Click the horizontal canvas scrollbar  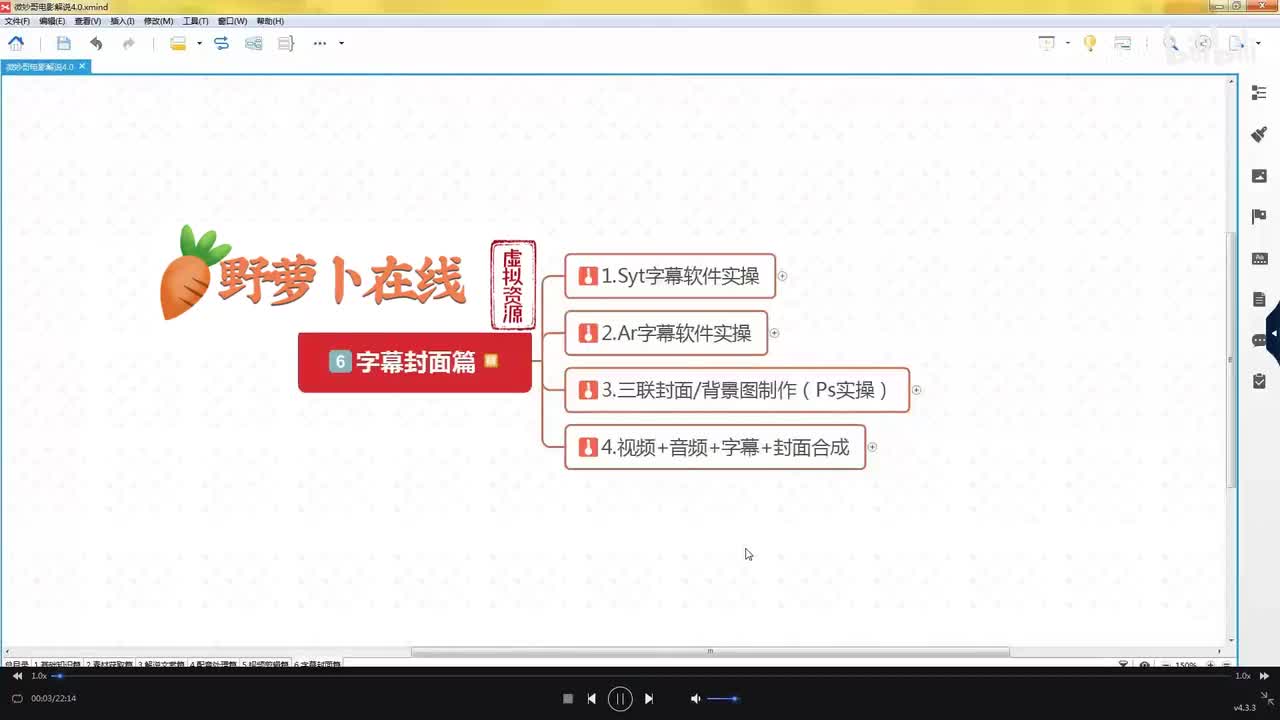coord(710,652)
